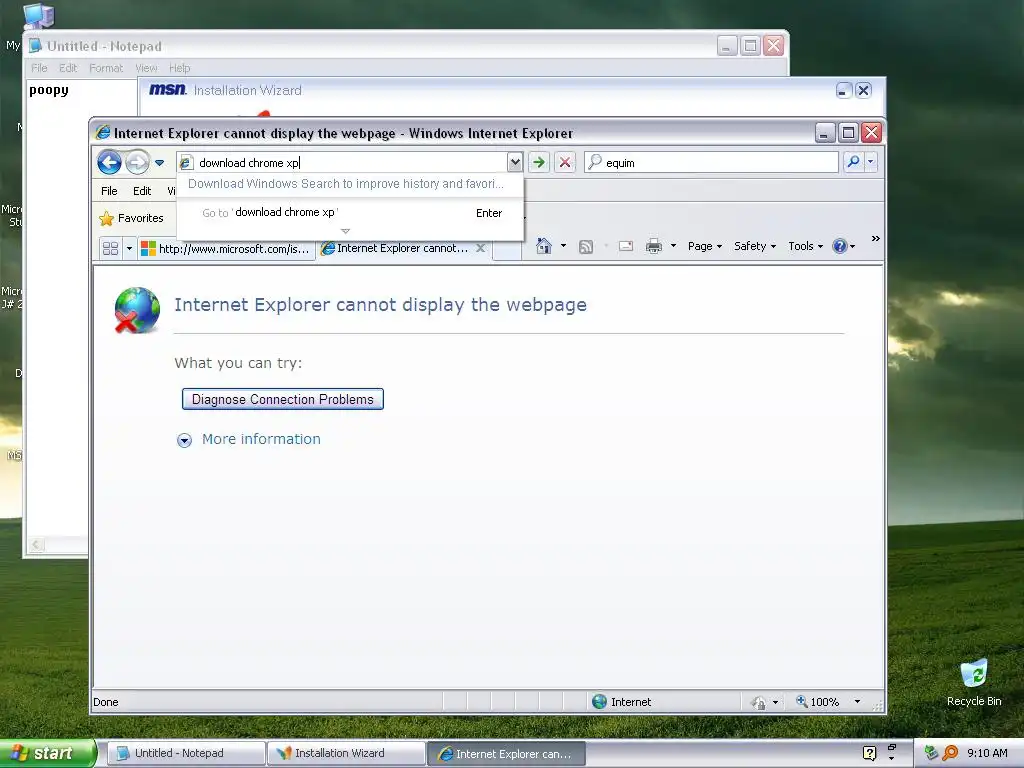Go back with the IE Back arrow
This screenshot has height=768, width=1024.
[110, 163]
